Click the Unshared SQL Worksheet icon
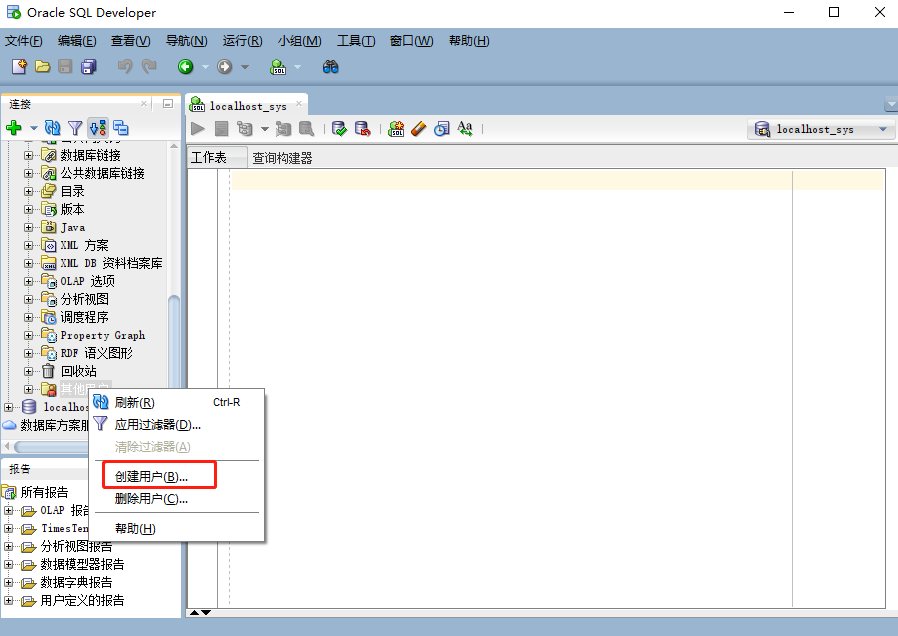This screenshot has height=636, width=898. (396, 129)
